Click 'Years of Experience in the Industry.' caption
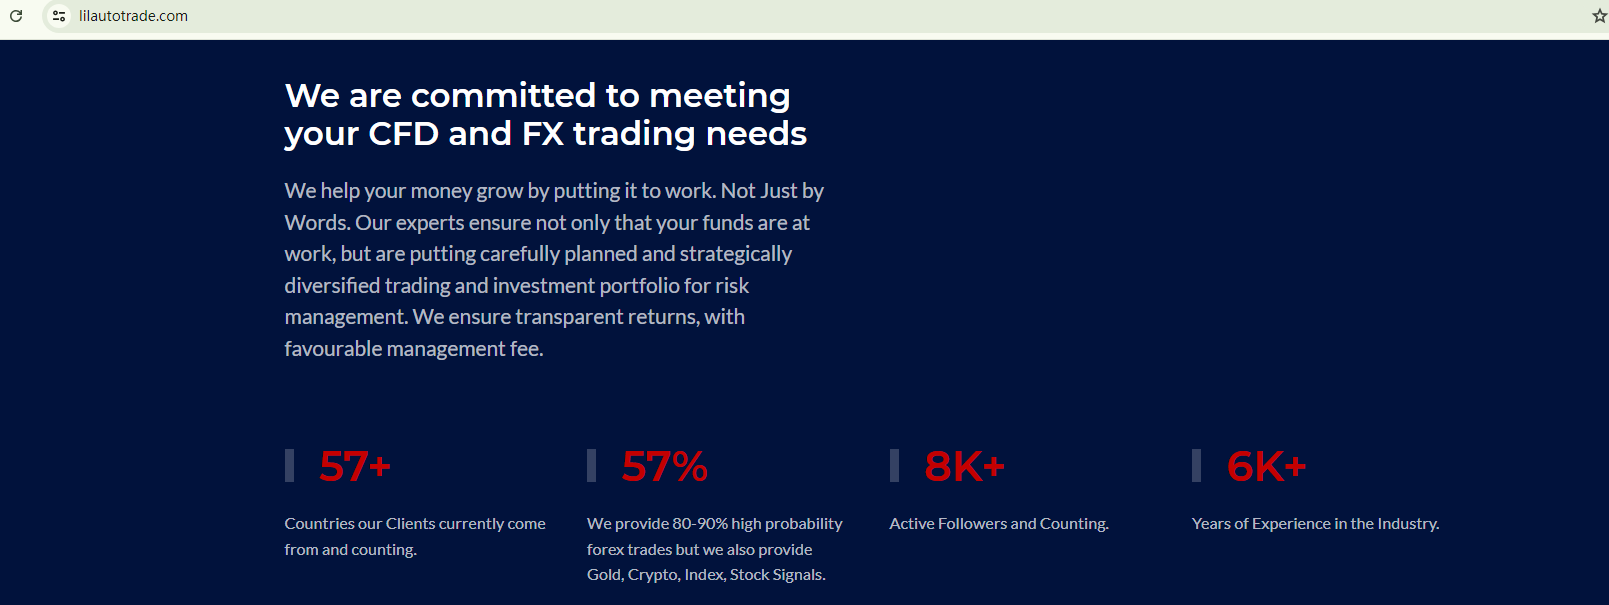The height and width of the screenshot is (605, 1609). tap(1315, 524)
